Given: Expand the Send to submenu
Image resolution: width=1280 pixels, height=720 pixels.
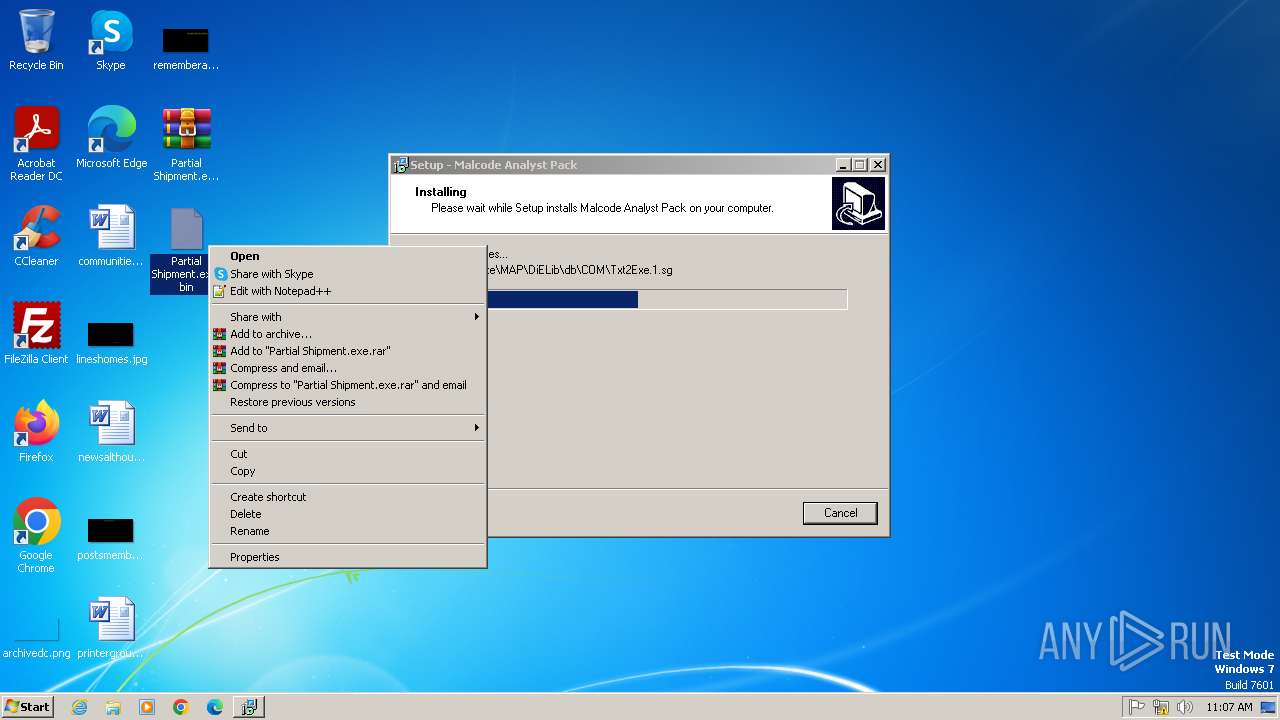Looking at the screenshot, I should [347, 428].
